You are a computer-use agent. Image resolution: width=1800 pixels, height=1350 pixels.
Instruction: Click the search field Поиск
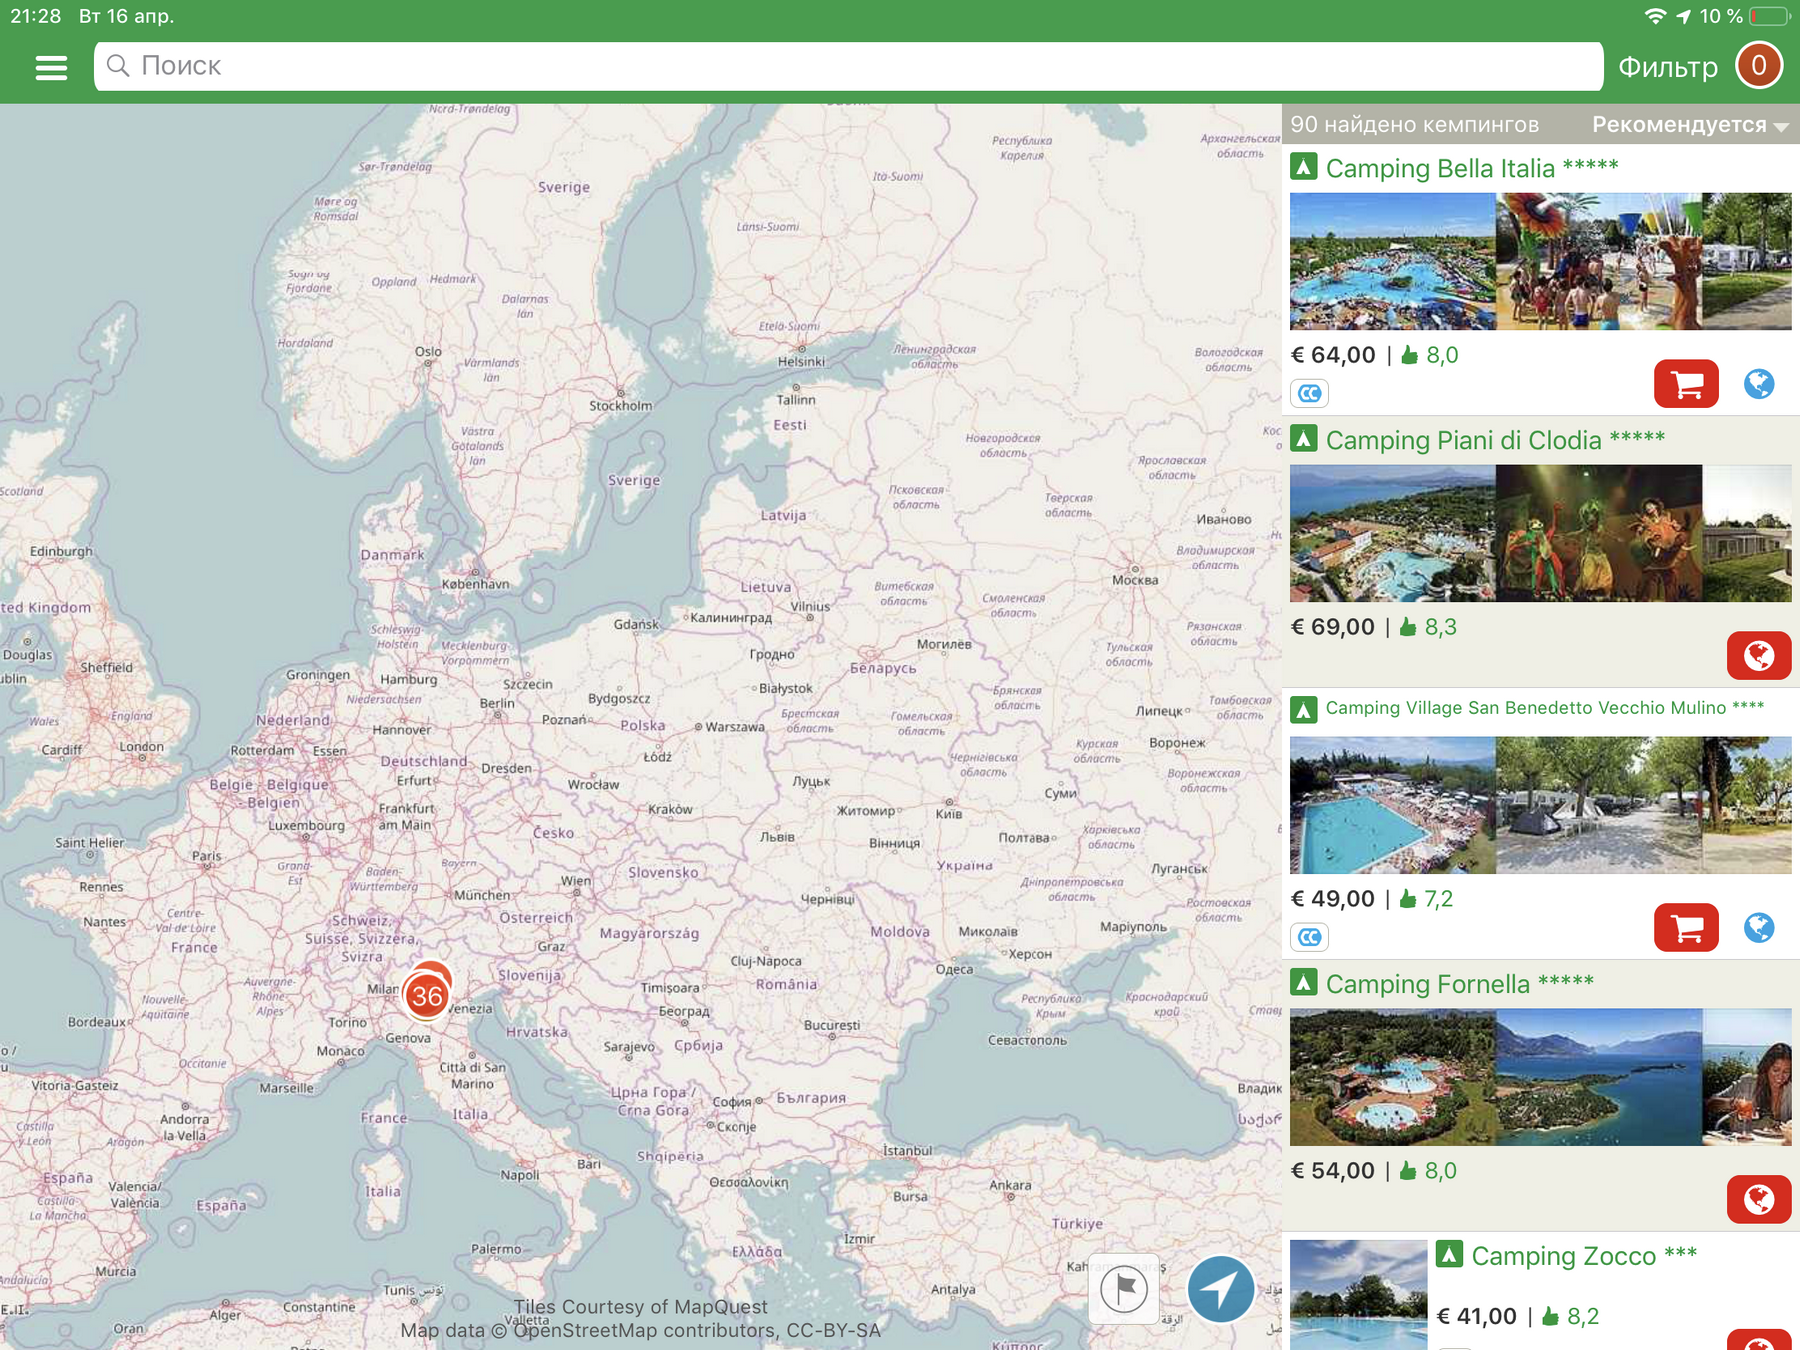848,66
